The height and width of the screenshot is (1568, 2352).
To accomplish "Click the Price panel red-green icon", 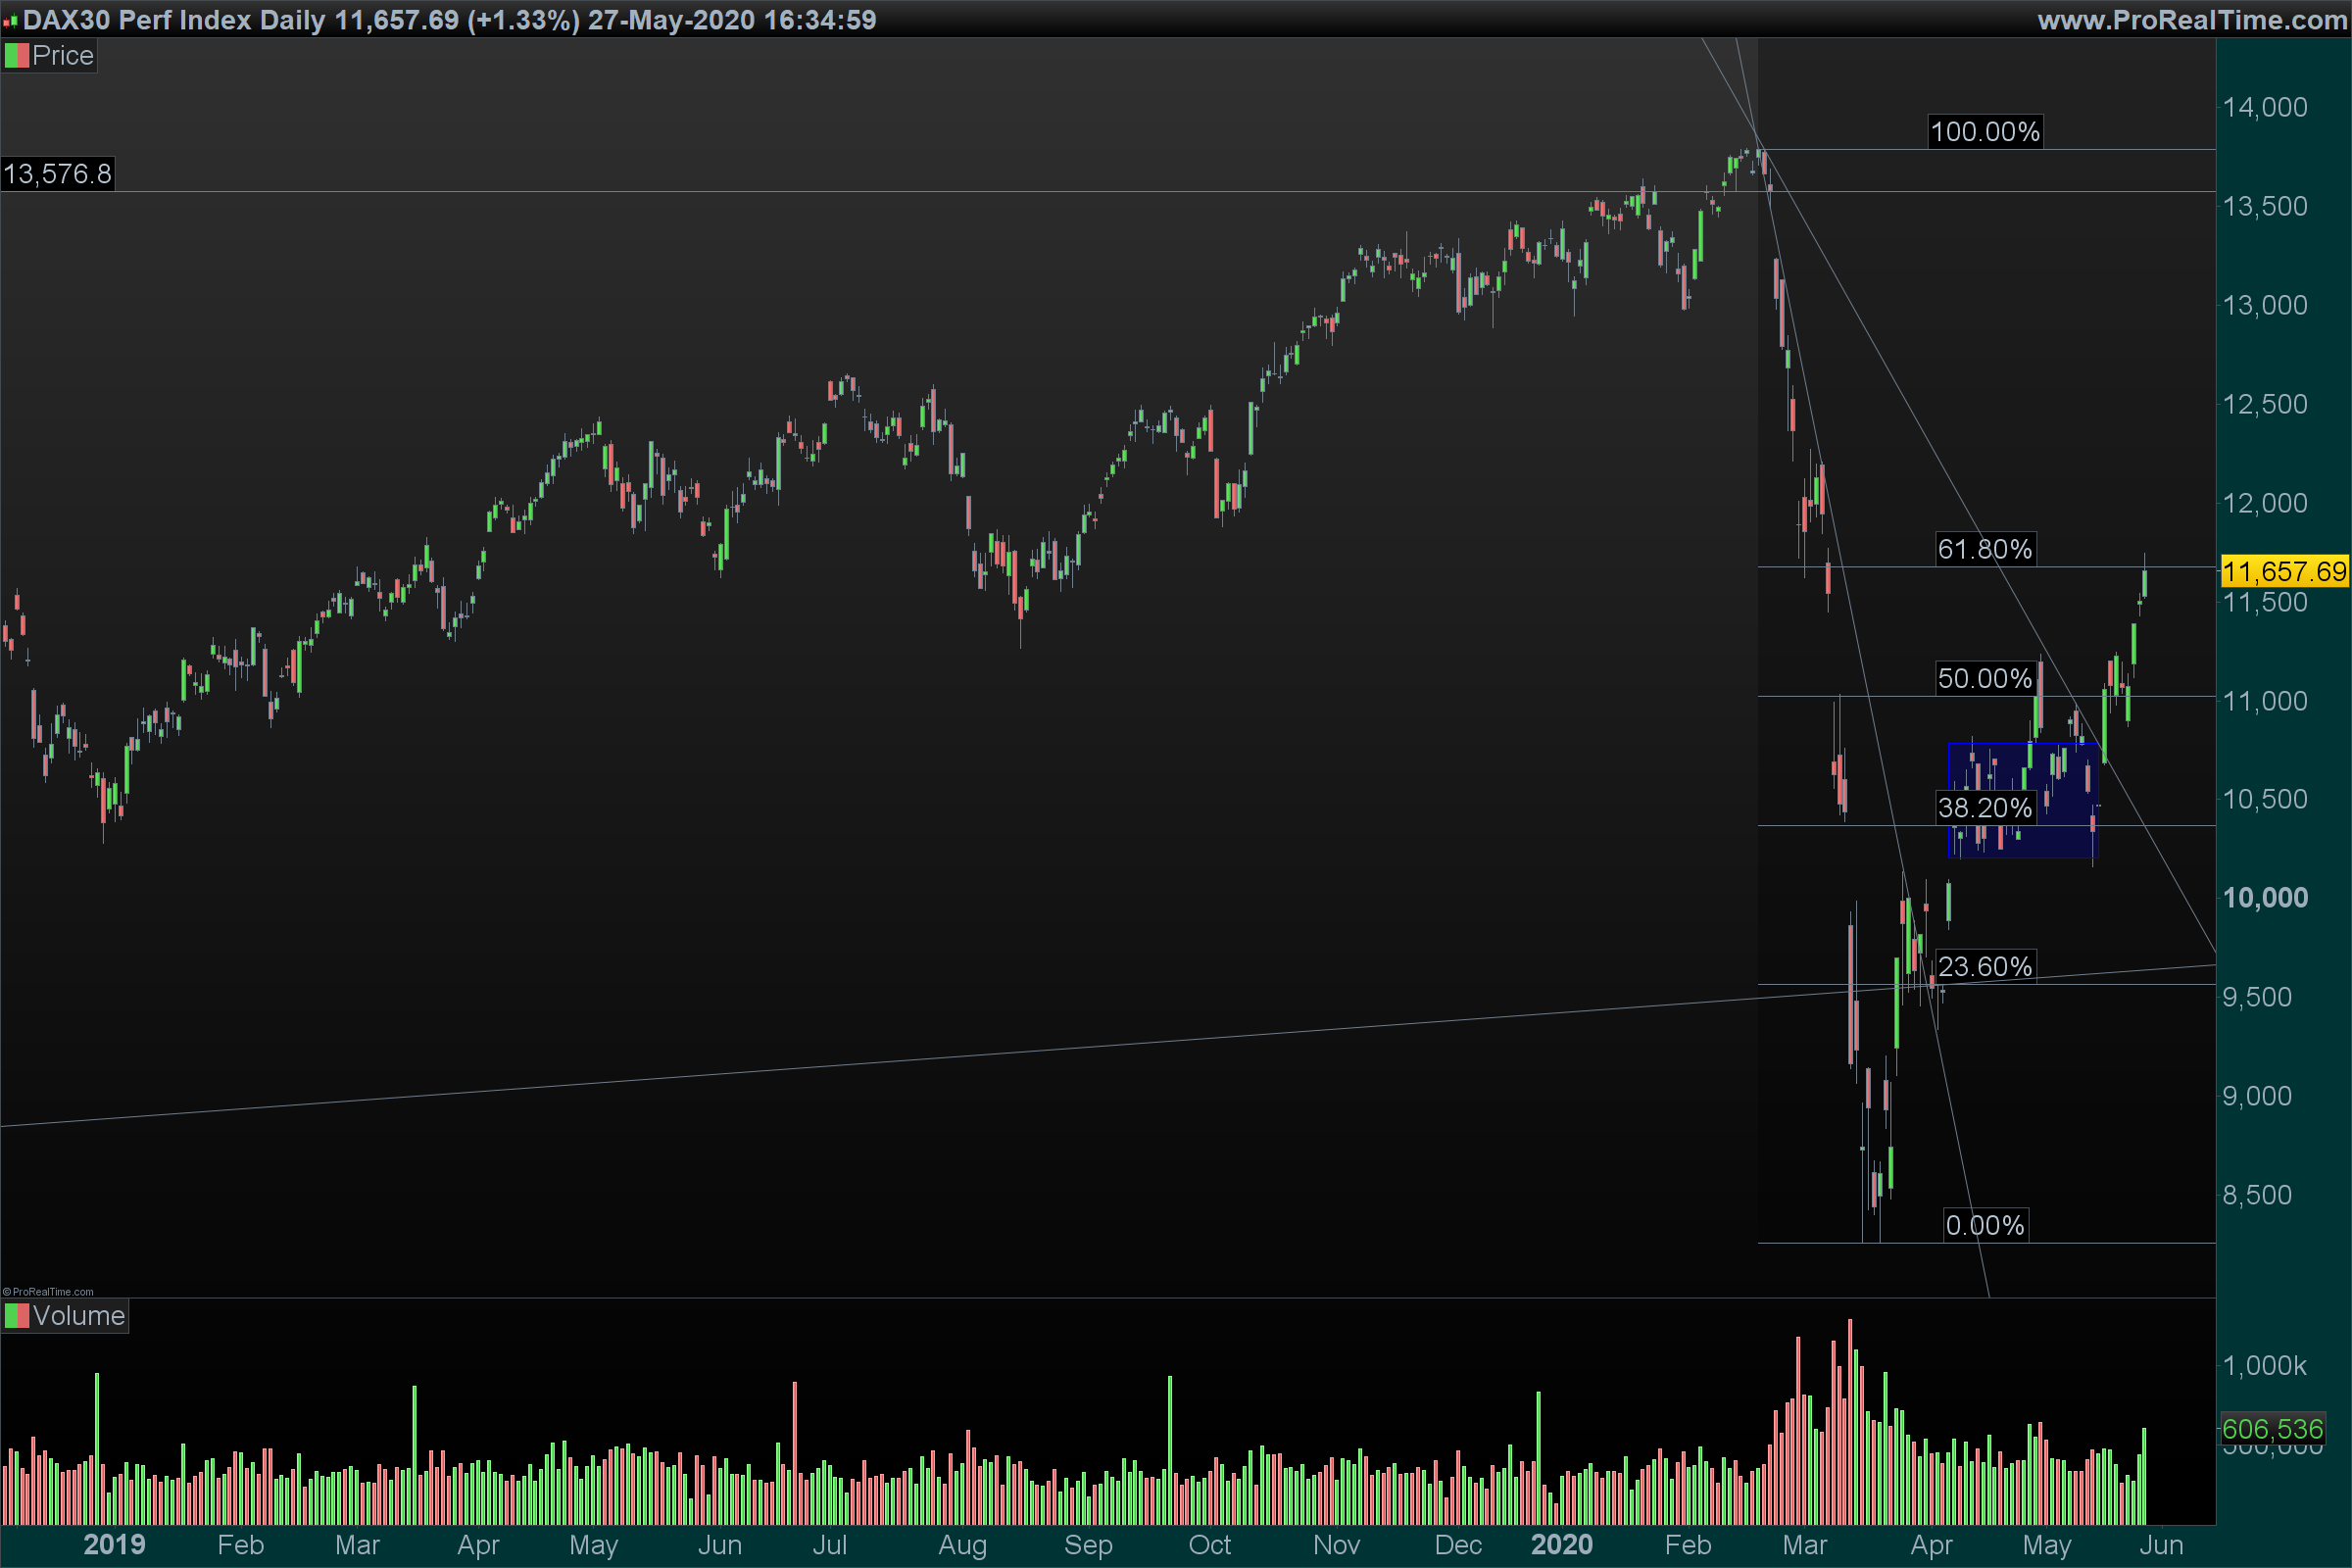I will pyautogui.click(x=16, y=56).
